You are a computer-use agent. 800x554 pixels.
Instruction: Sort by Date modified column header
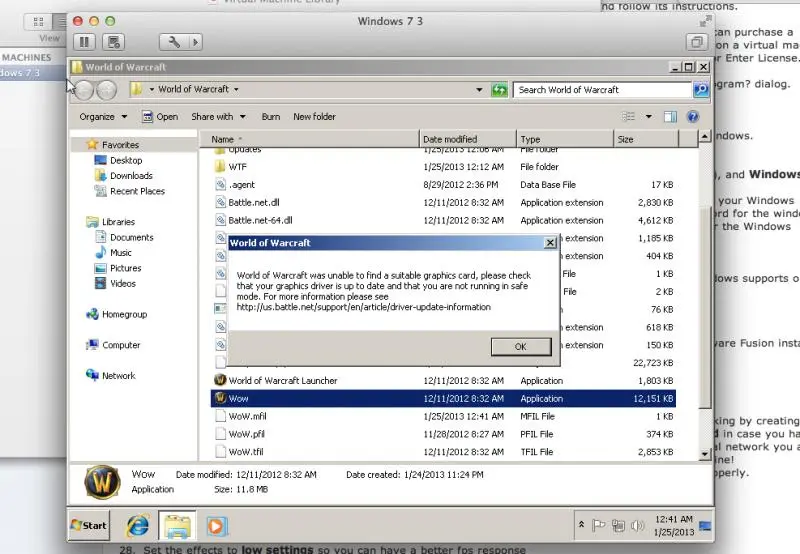point(468,139)
